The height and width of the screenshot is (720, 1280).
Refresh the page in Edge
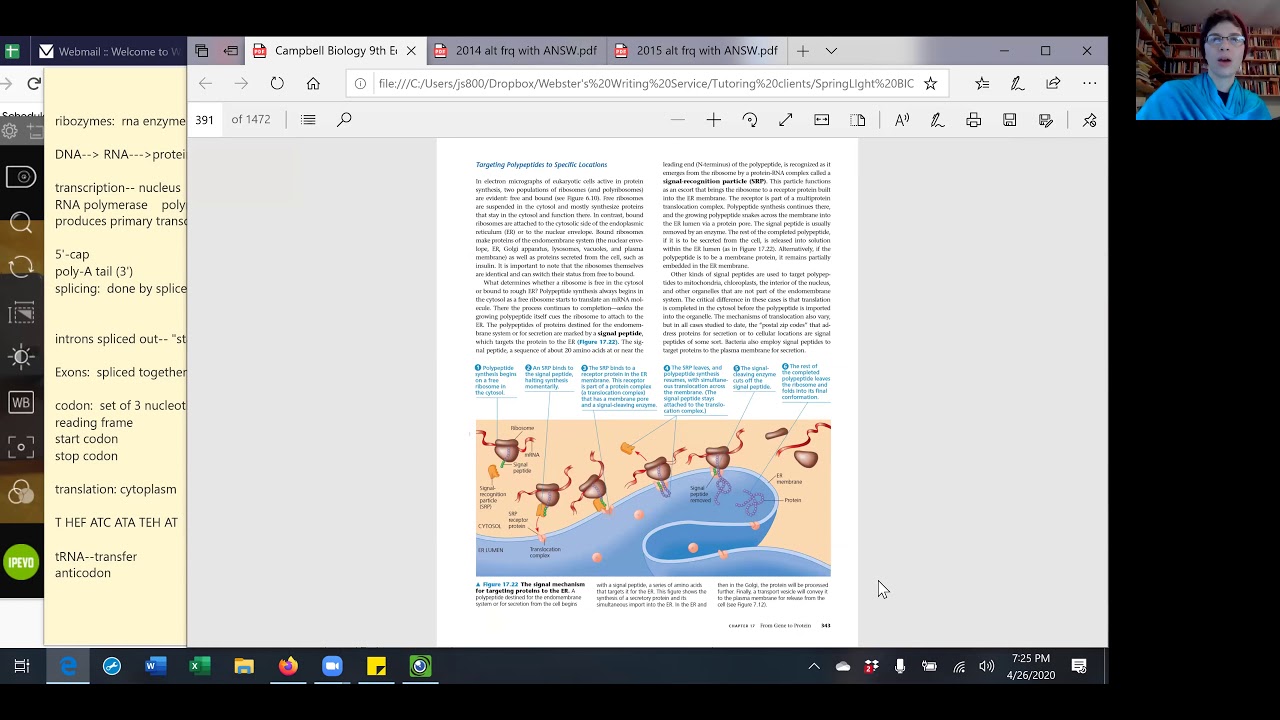coord(277,84)
